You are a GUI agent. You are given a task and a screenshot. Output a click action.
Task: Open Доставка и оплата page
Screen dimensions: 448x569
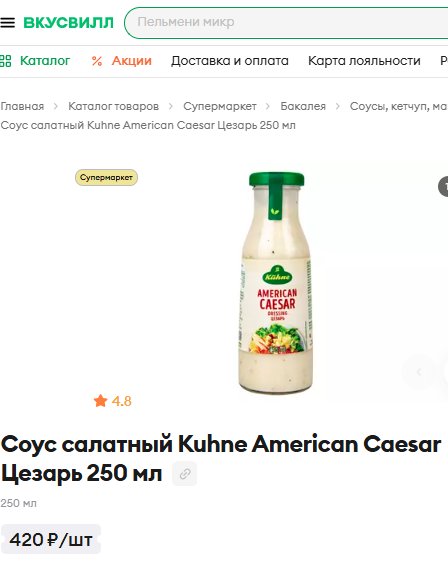(x=230, y=61)
